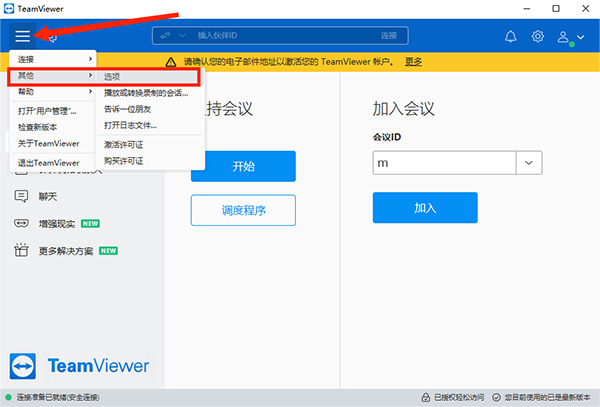The image size is (600, 407).
Task: Click the augmented reality goggles icon
Action: [21, 223]
